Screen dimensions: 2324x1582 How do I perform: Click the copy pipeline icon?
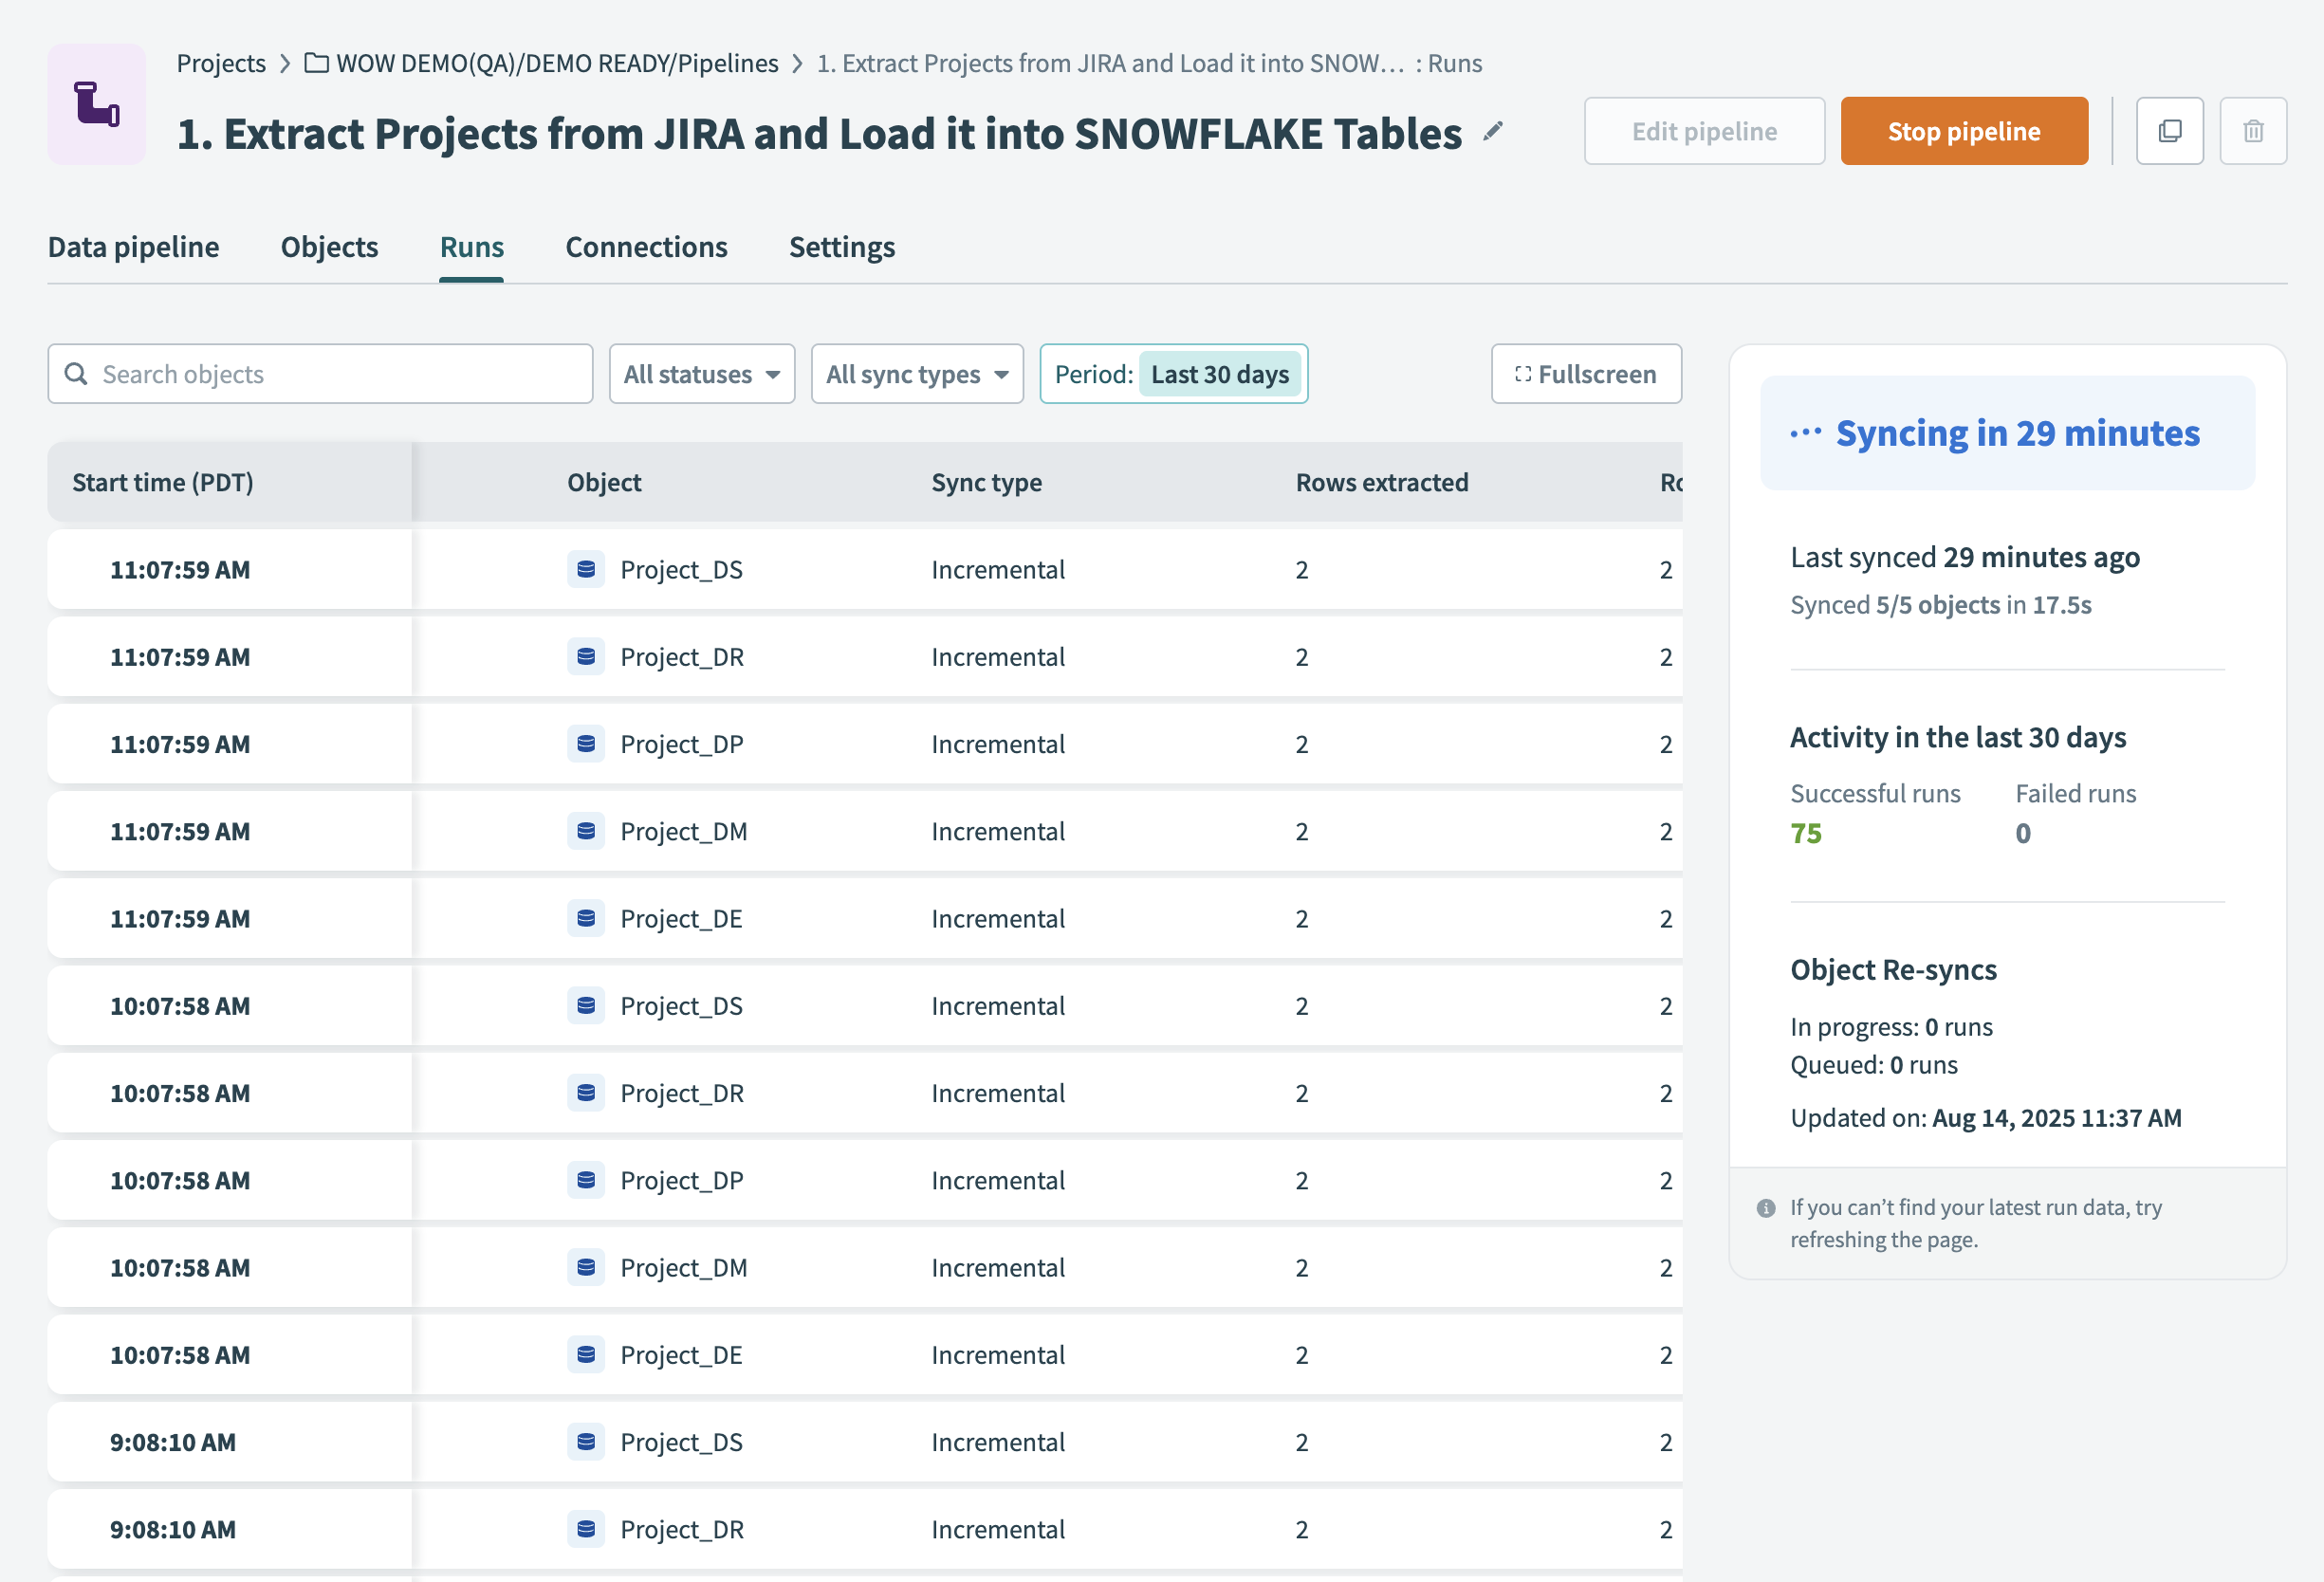click(x=2169, y=130)
